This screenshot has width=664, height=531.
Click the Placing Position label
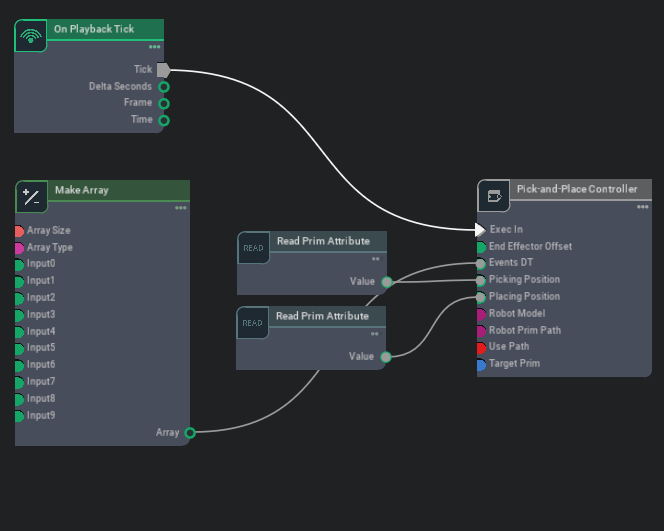pyautogui.click(x=524, y=296)
